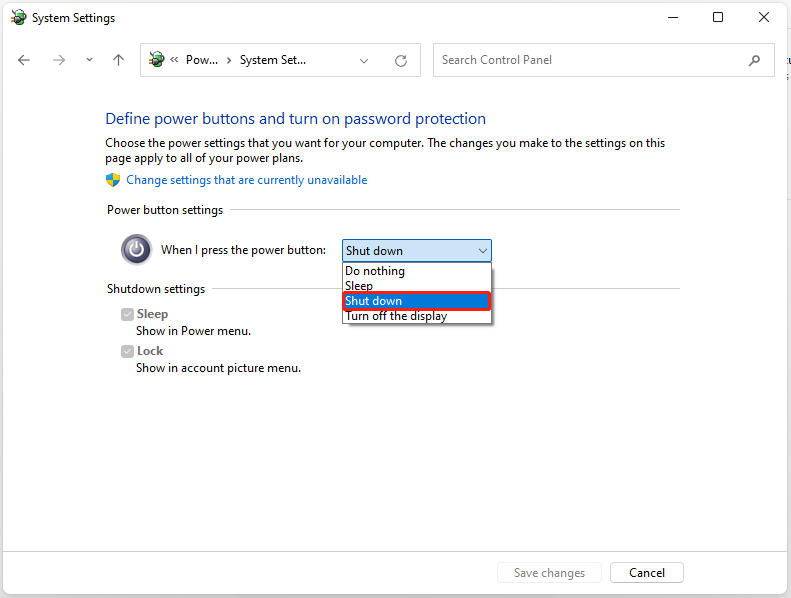Expand the address bar history chevron
The height and width of the screenshot is (598, 791).
364,61
